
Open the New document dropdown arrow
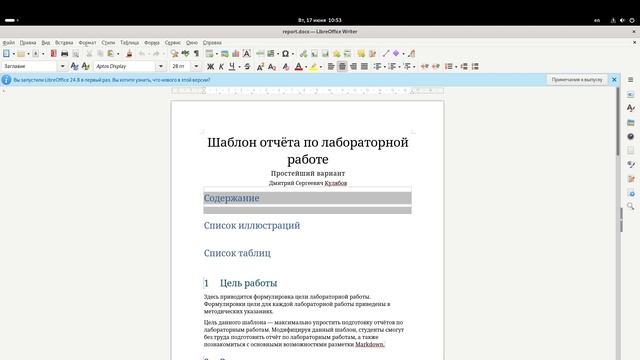click(x=13, y=54)
